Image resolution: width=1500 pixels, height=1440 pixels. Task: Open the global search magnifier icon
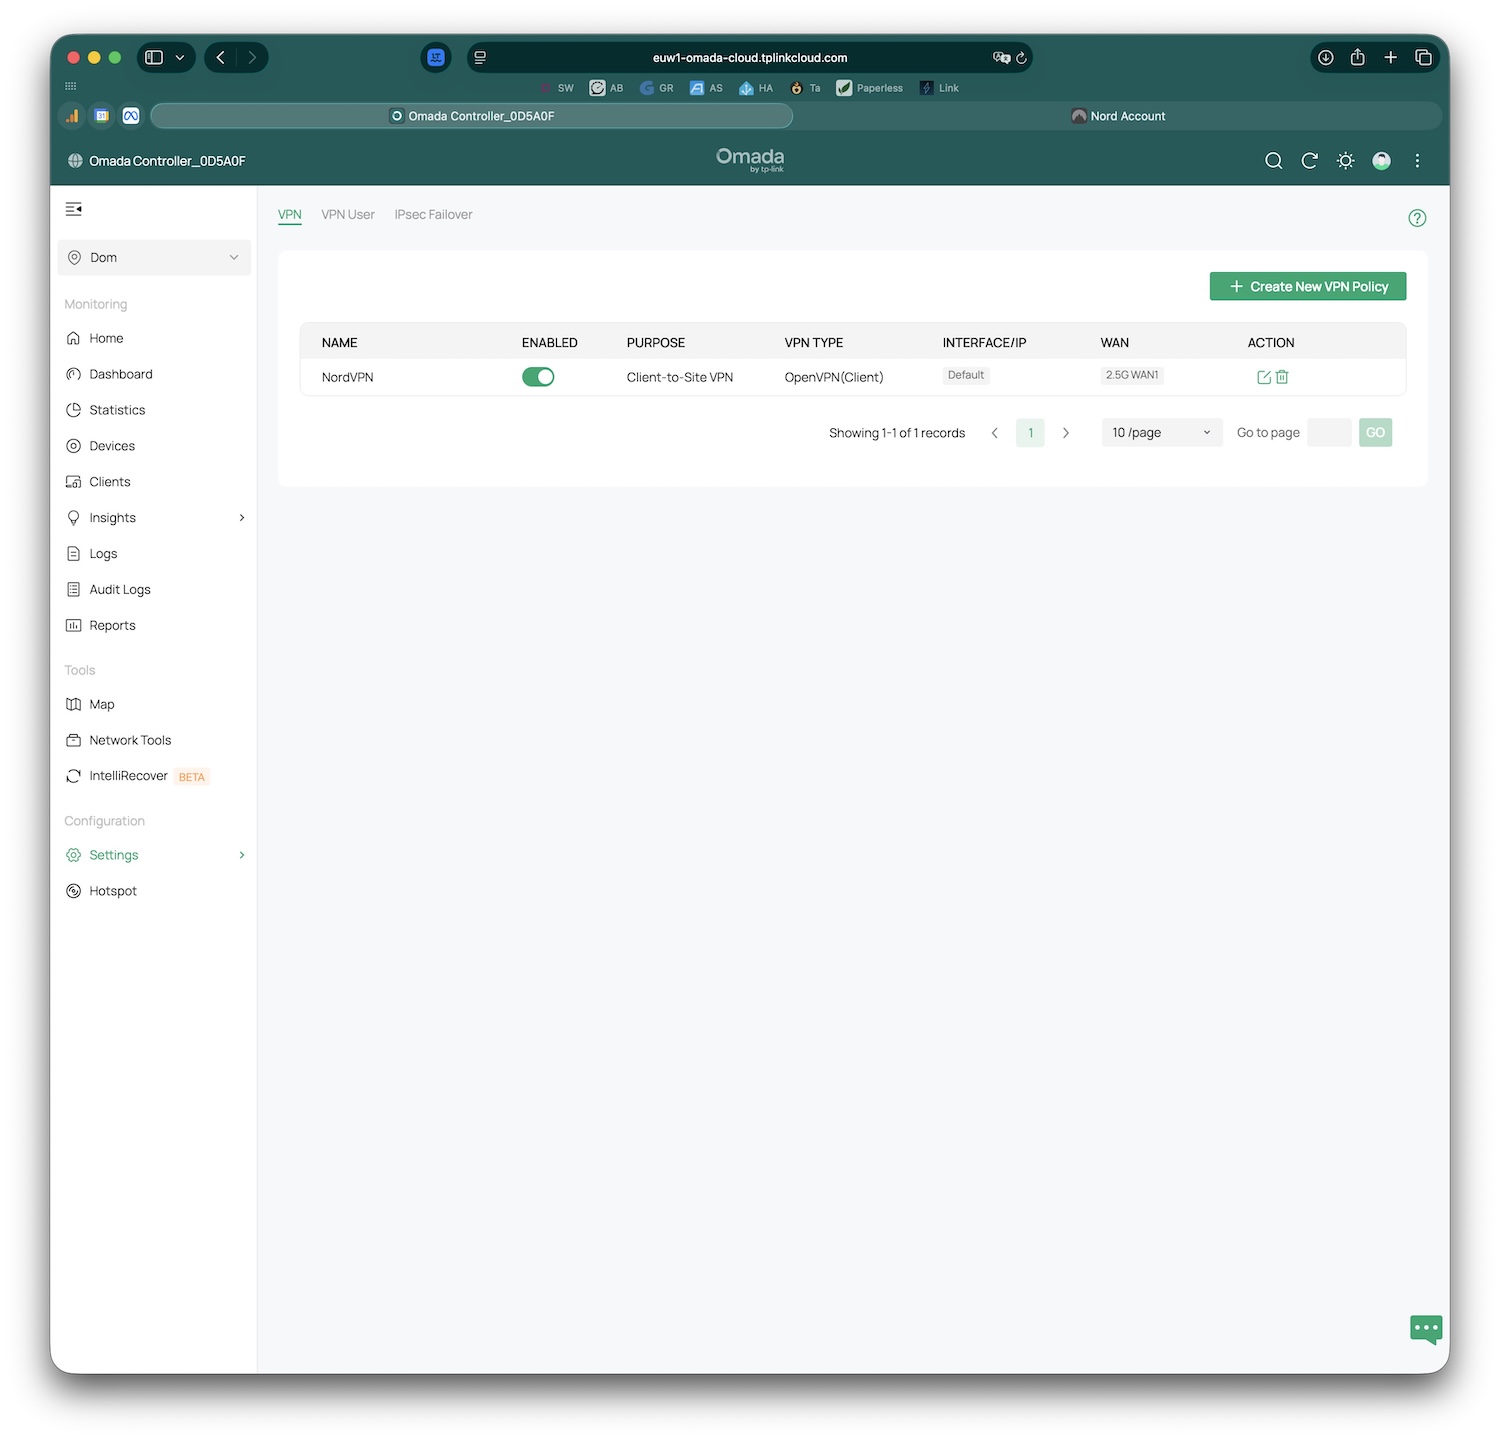pos(1273,161)
